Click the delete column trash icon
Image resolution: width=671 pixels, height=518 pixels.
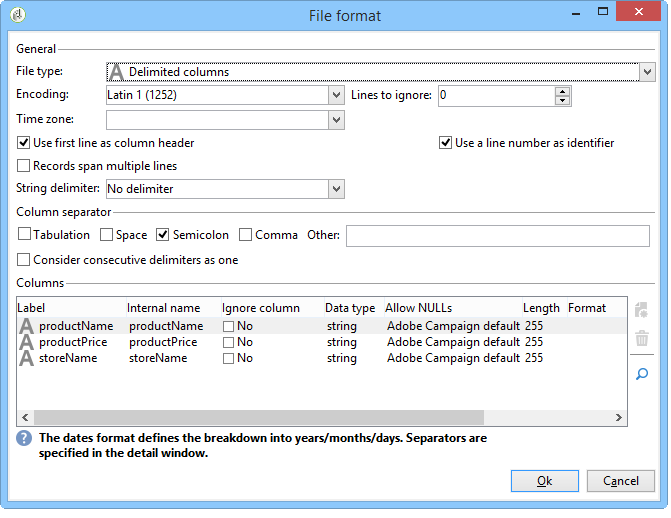tap(641, 338)
